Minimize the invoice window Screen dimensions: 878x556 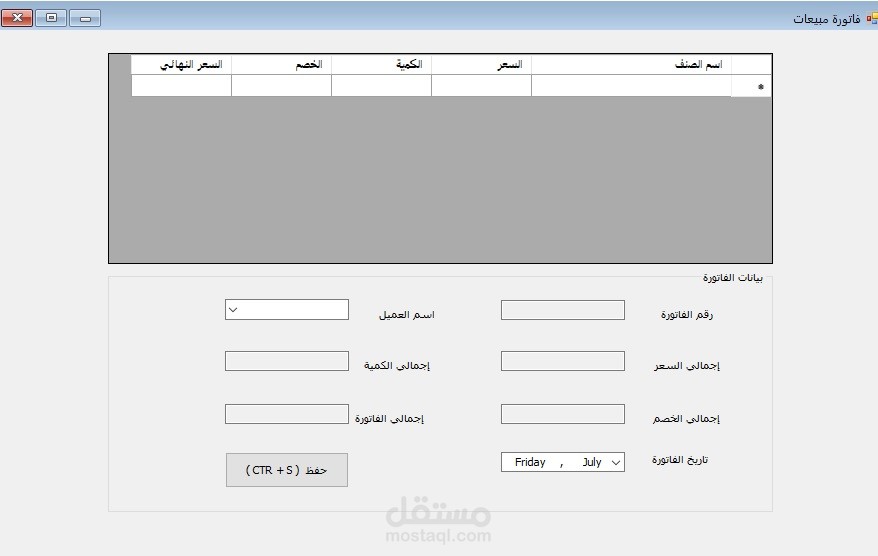click(x=85, y=18)
